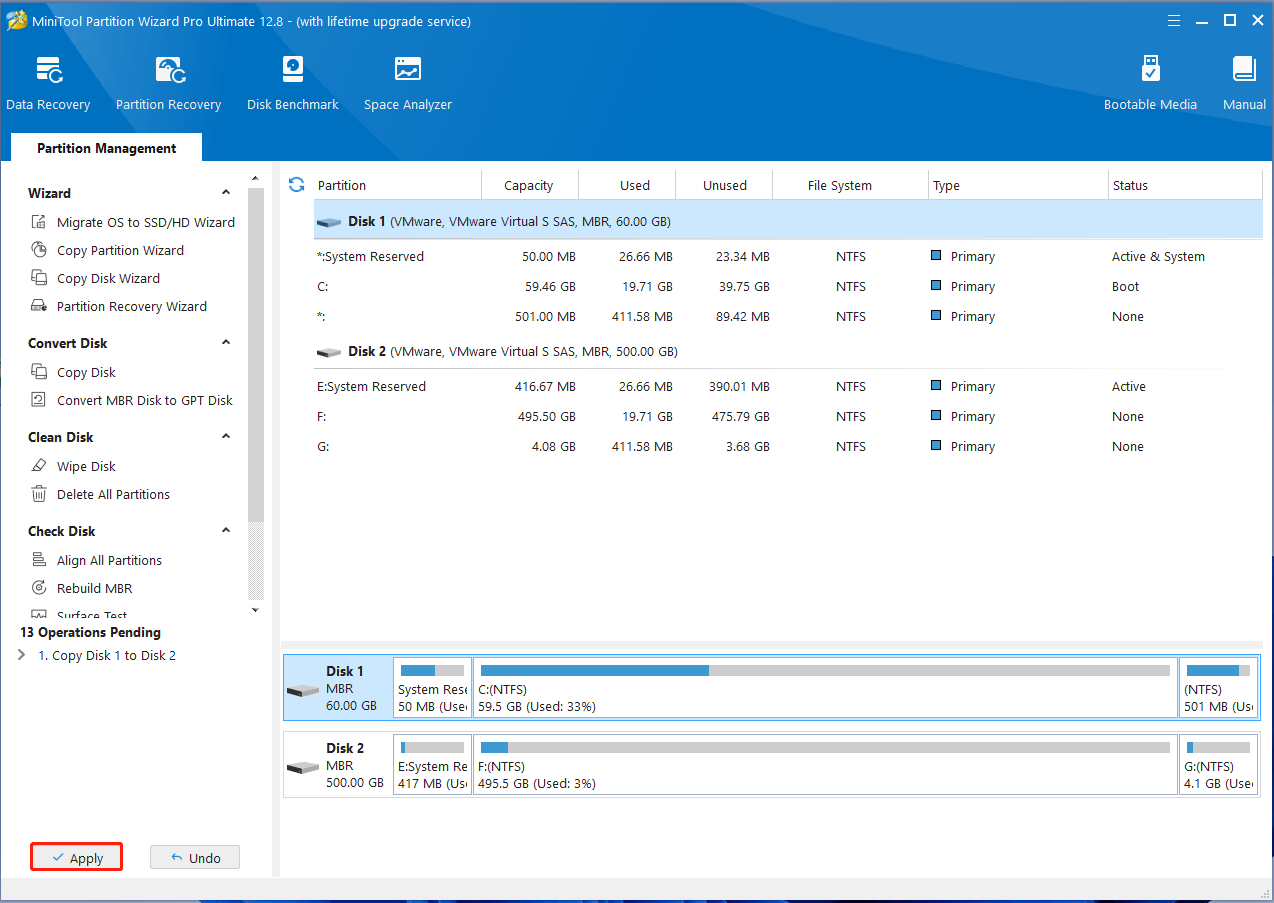Sort by Unused column header

click(x=724, y=185)
